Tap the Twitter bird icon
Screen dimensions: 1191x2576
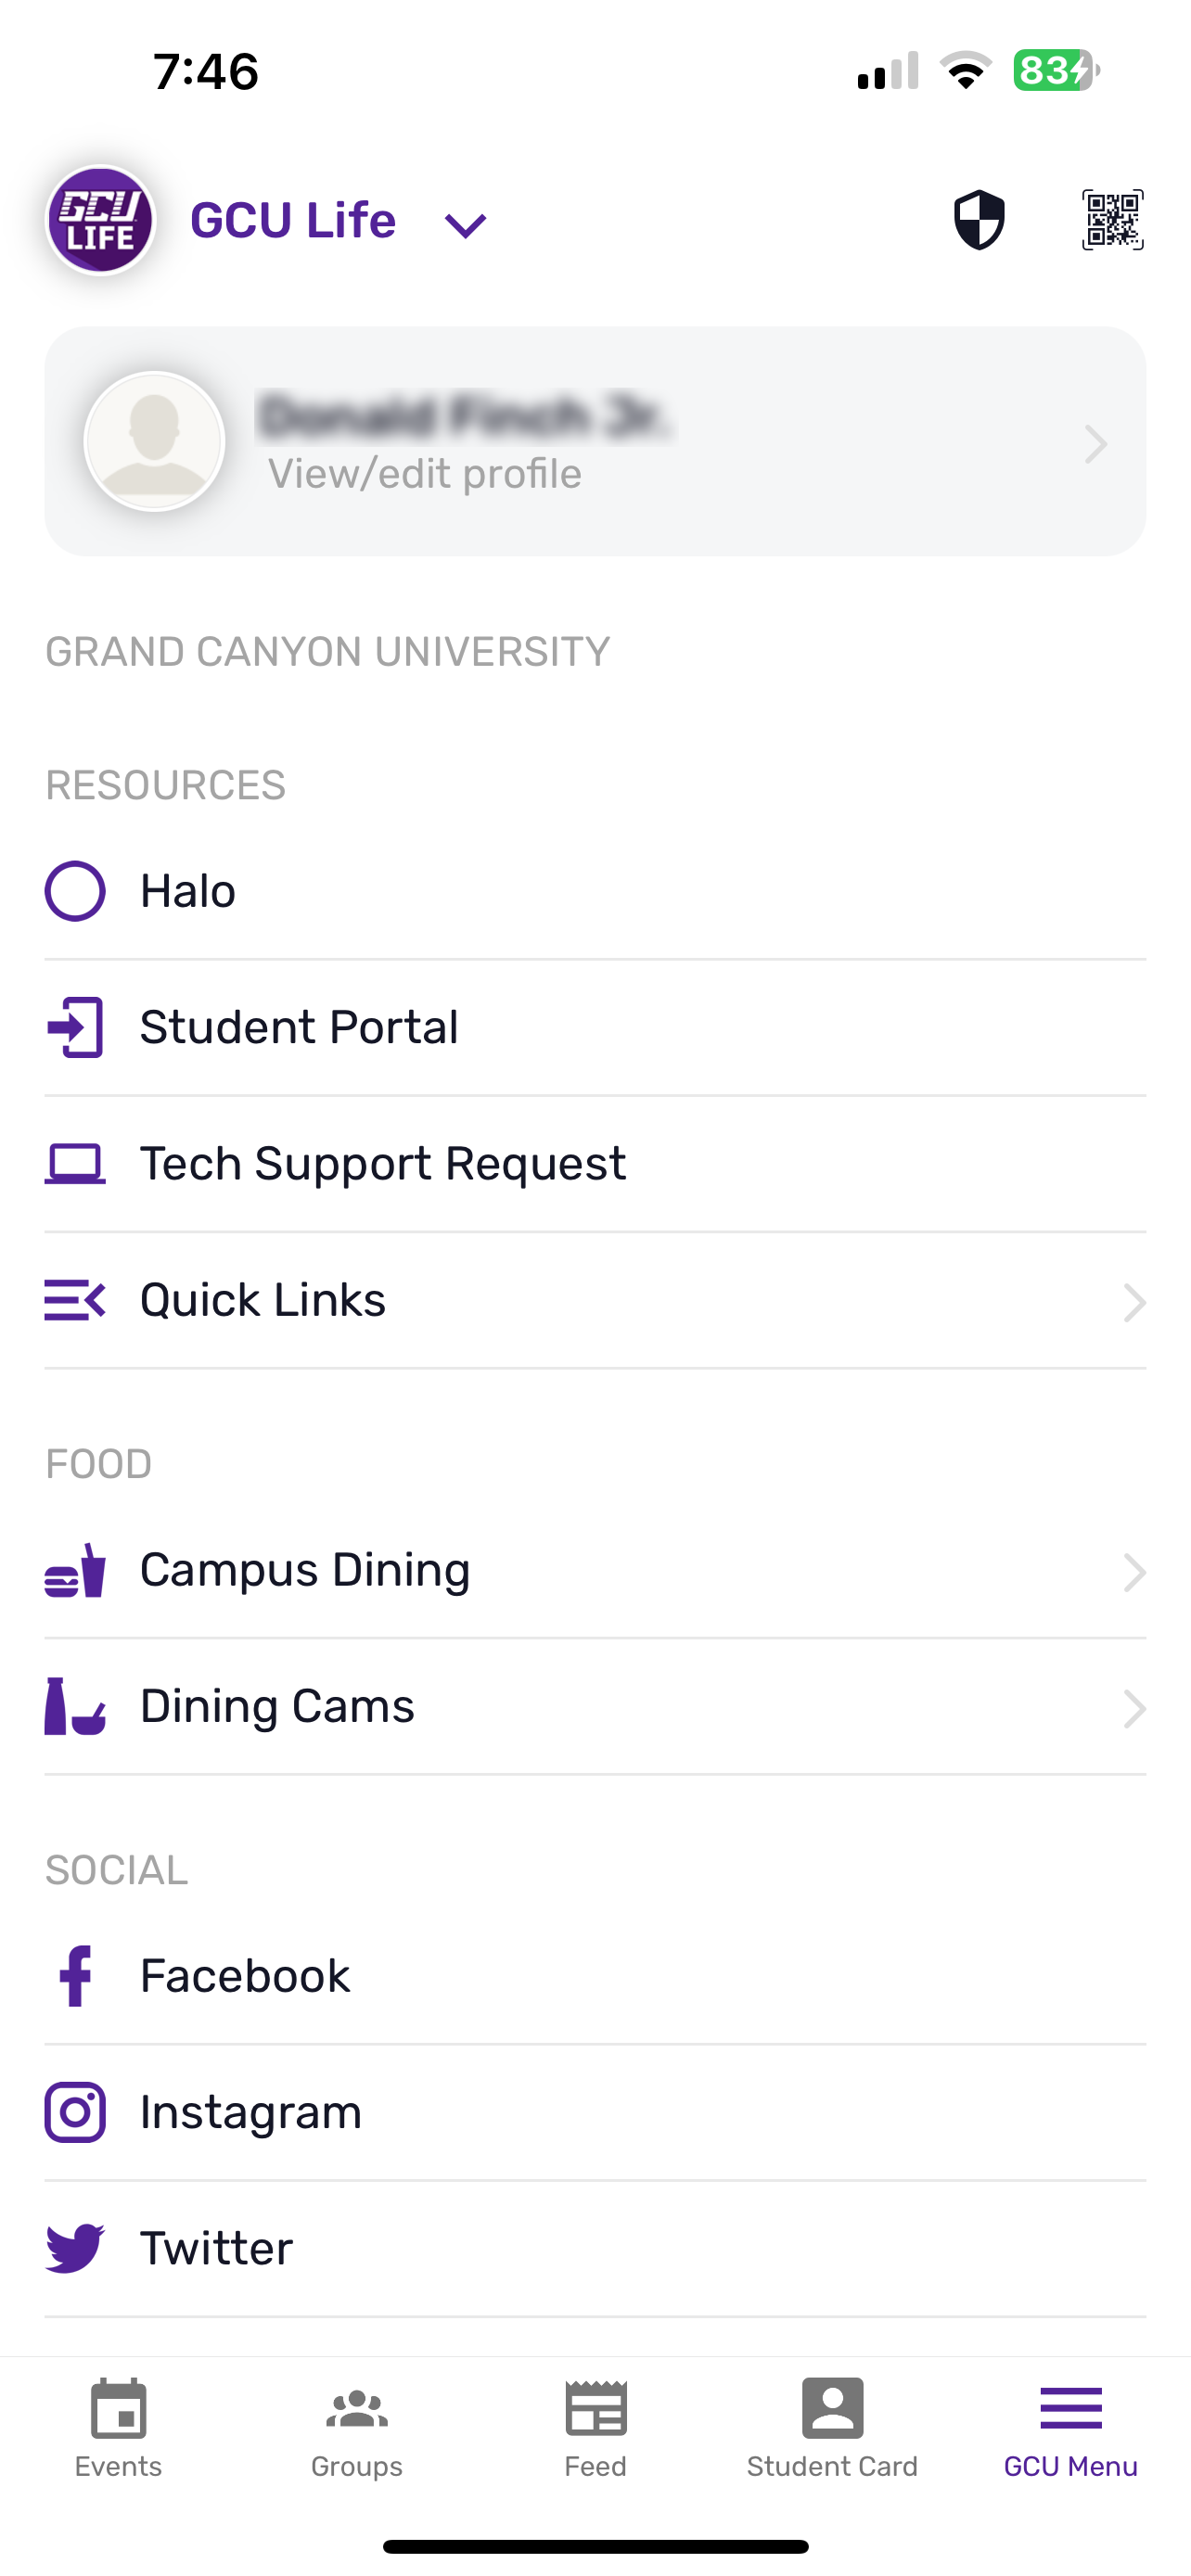tap(75, 2248)
